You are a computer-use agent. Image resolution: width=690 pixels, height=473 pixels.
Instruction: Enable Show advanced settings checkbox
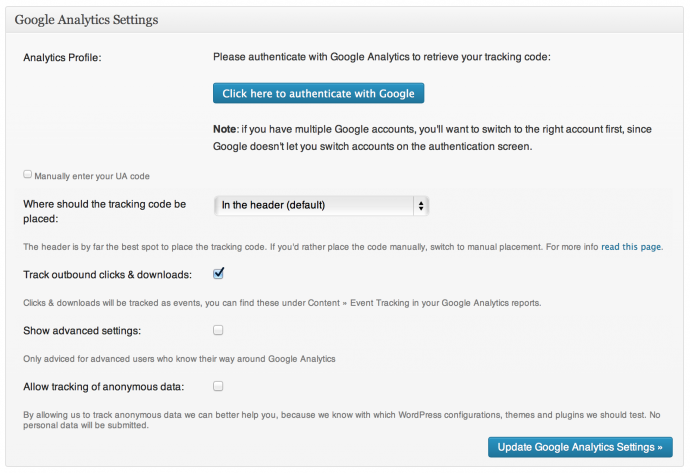pyautogui.click(x=218, y=330)
